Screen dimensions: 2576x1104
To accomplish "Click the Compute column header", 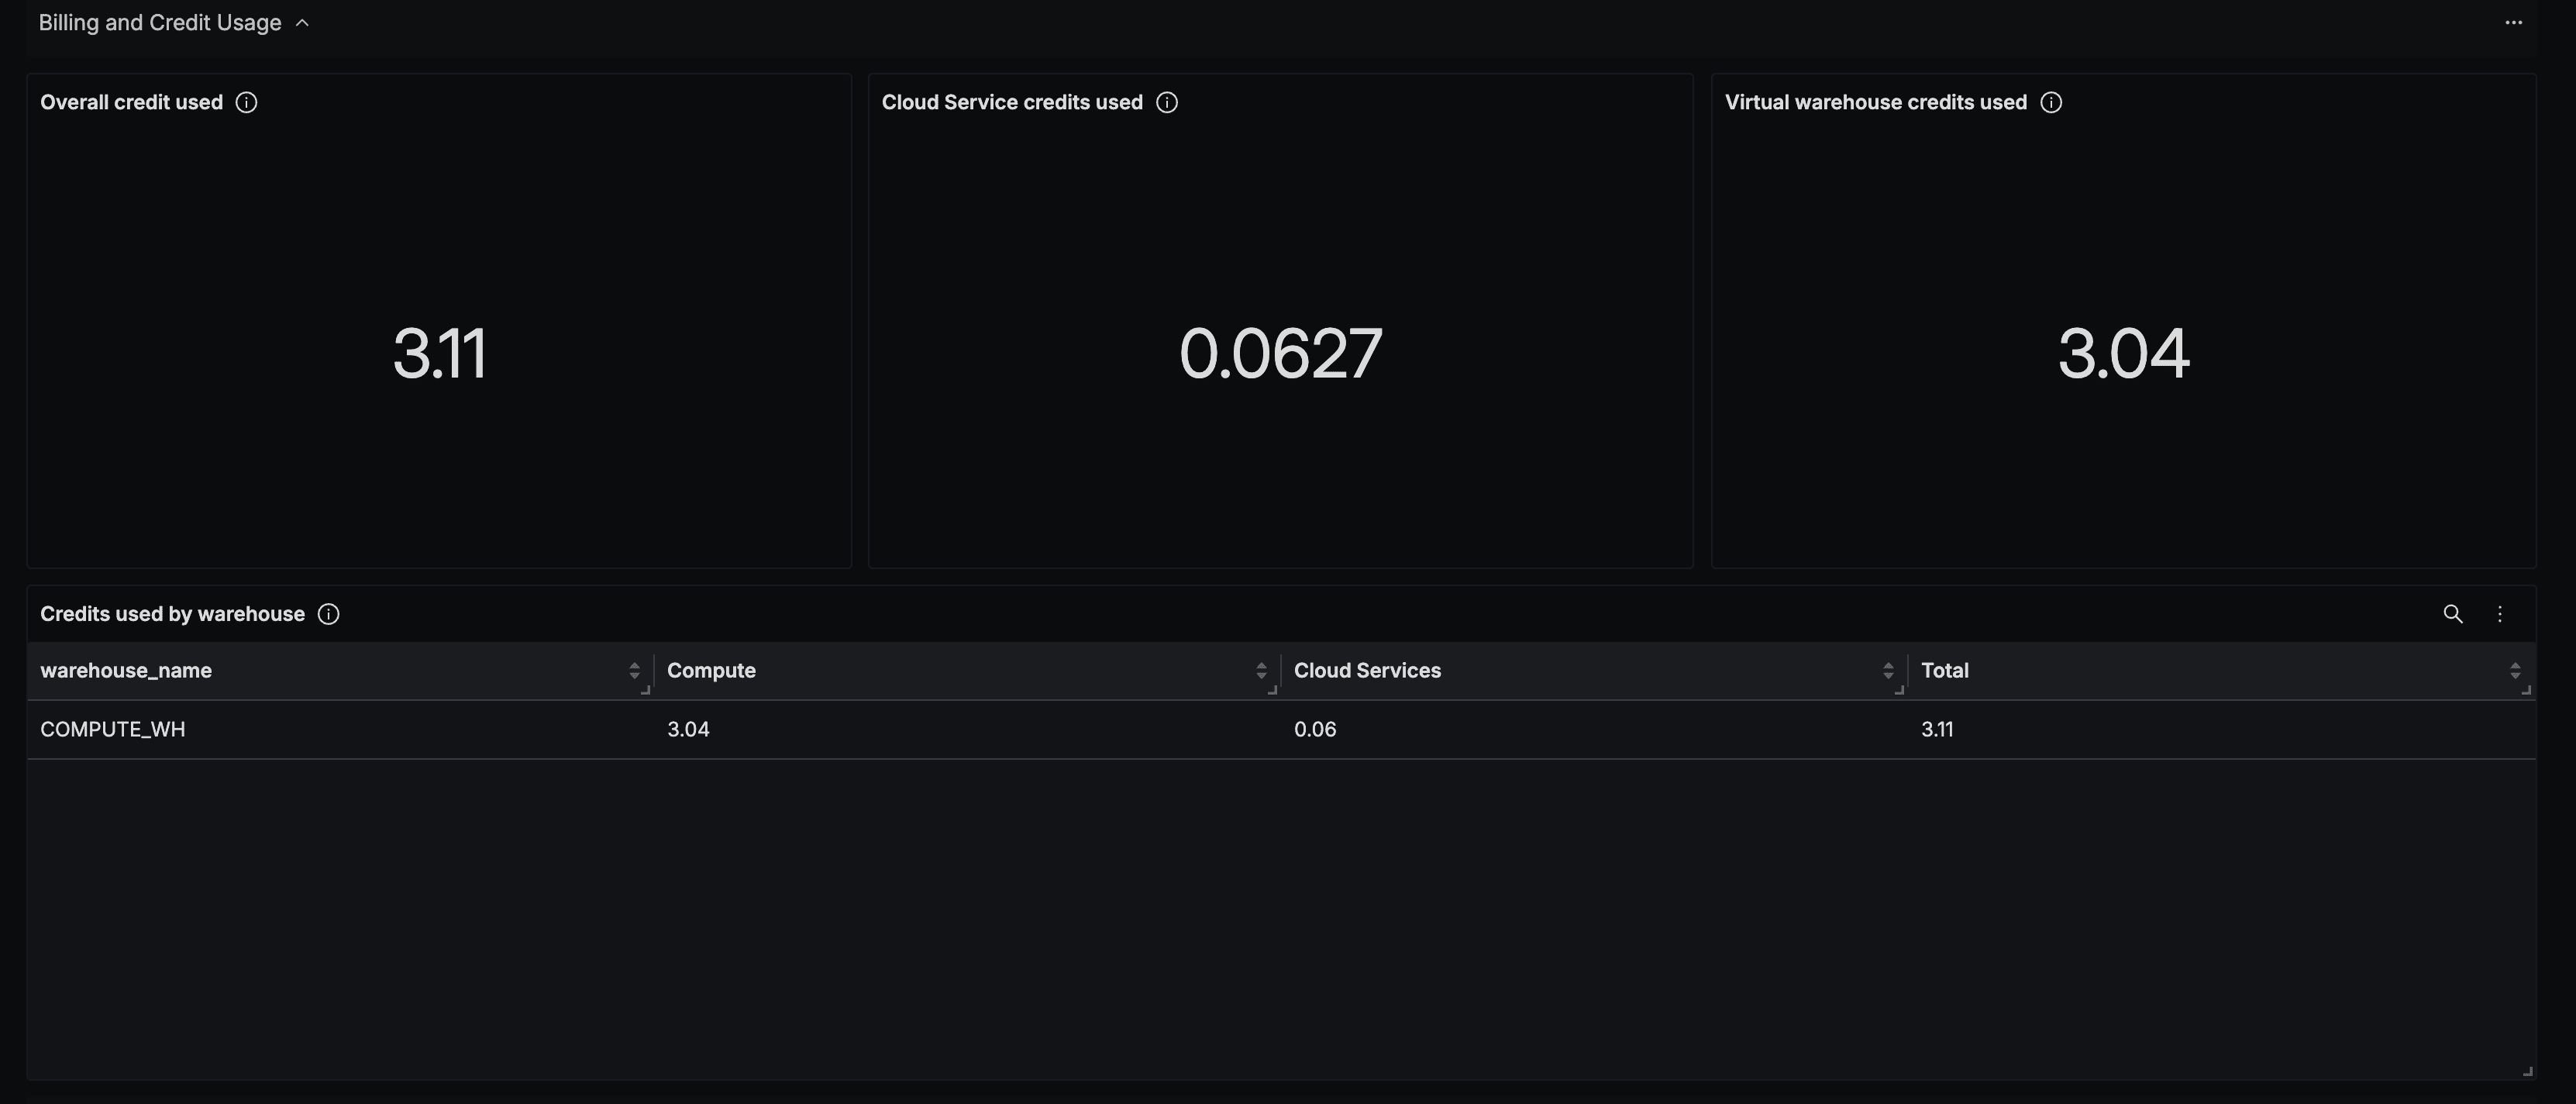I will (711, 671).
